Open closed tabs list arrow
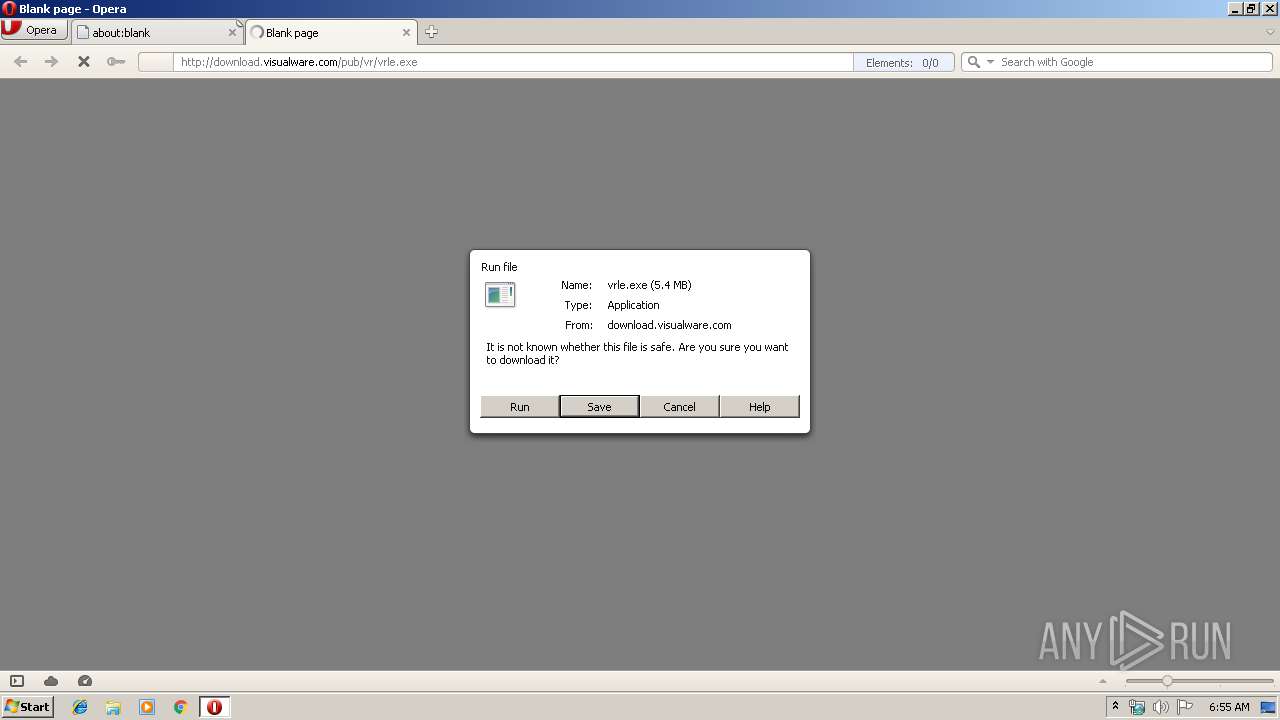 [1270, 32]
